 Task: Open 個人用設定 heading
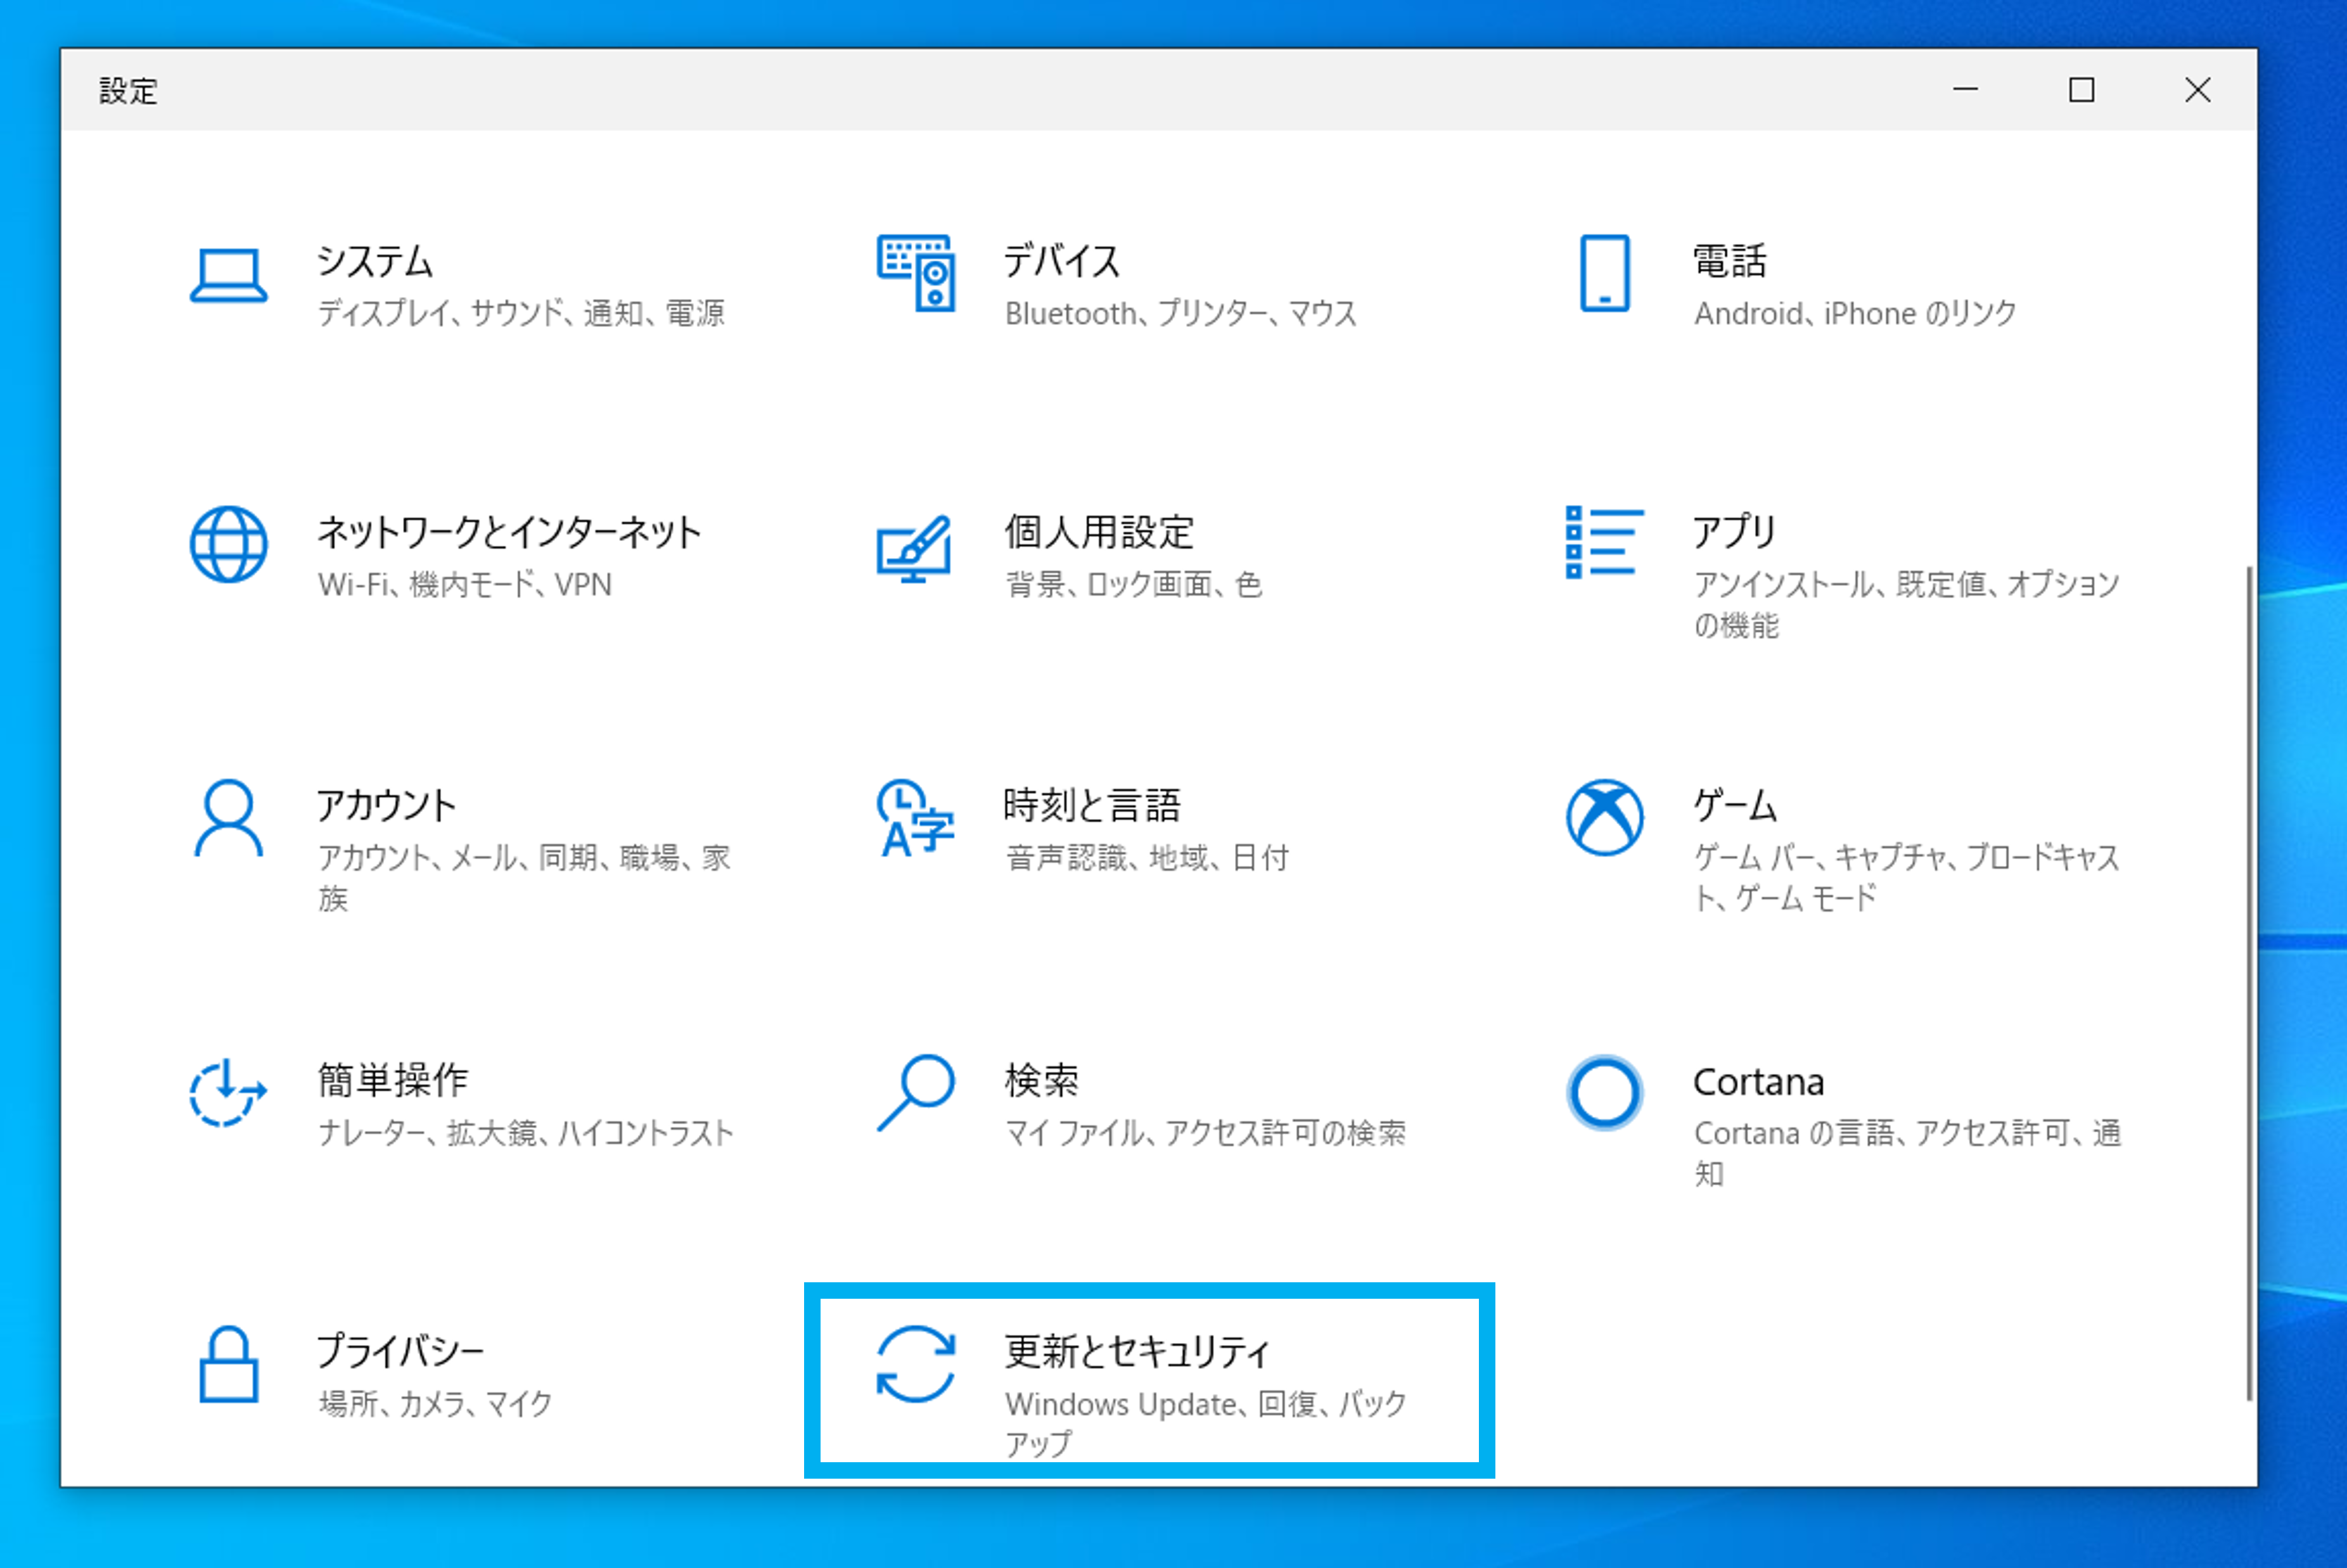(1099, 532)
